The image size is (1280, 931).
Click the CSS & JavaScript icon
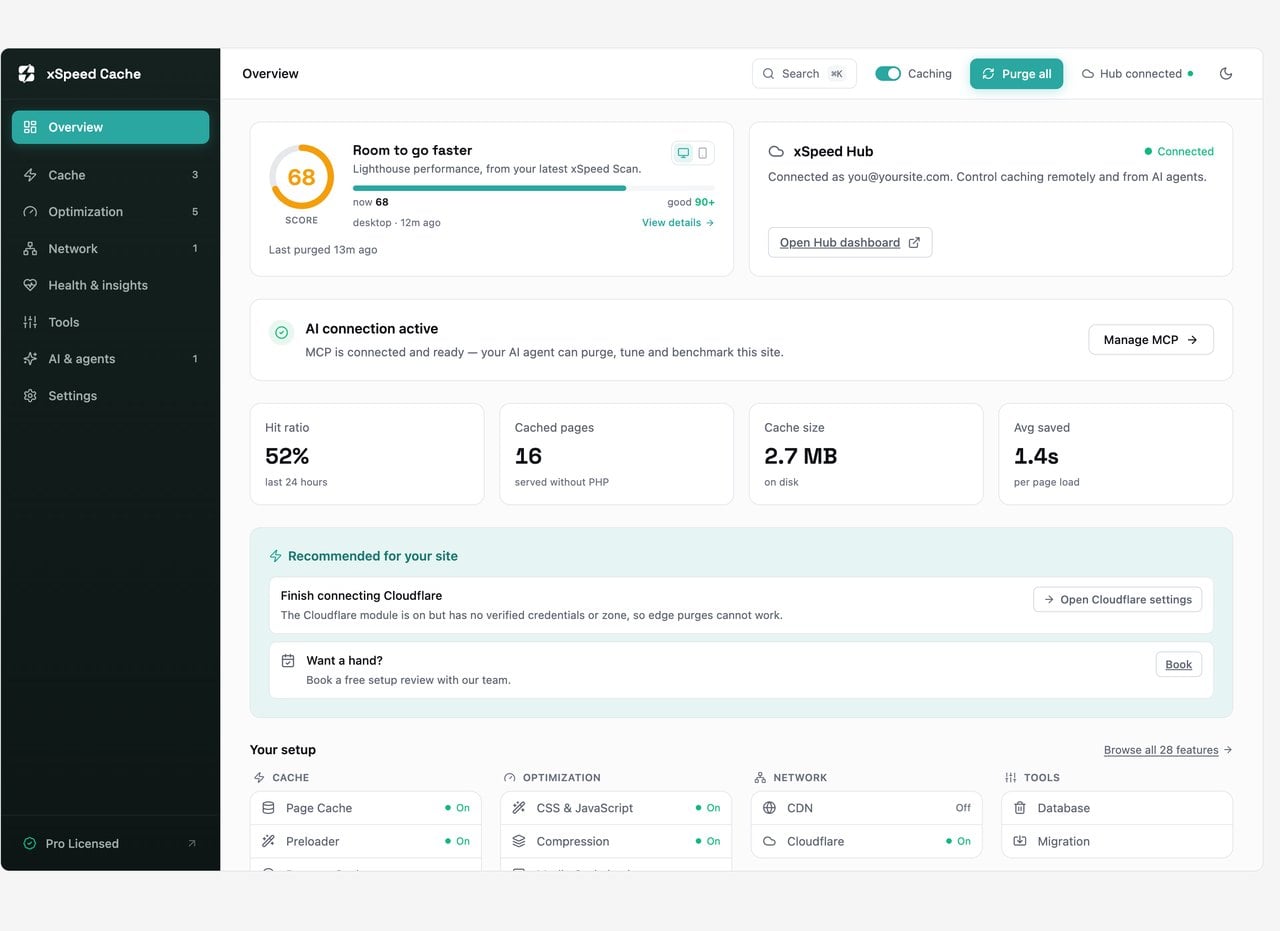518,808
